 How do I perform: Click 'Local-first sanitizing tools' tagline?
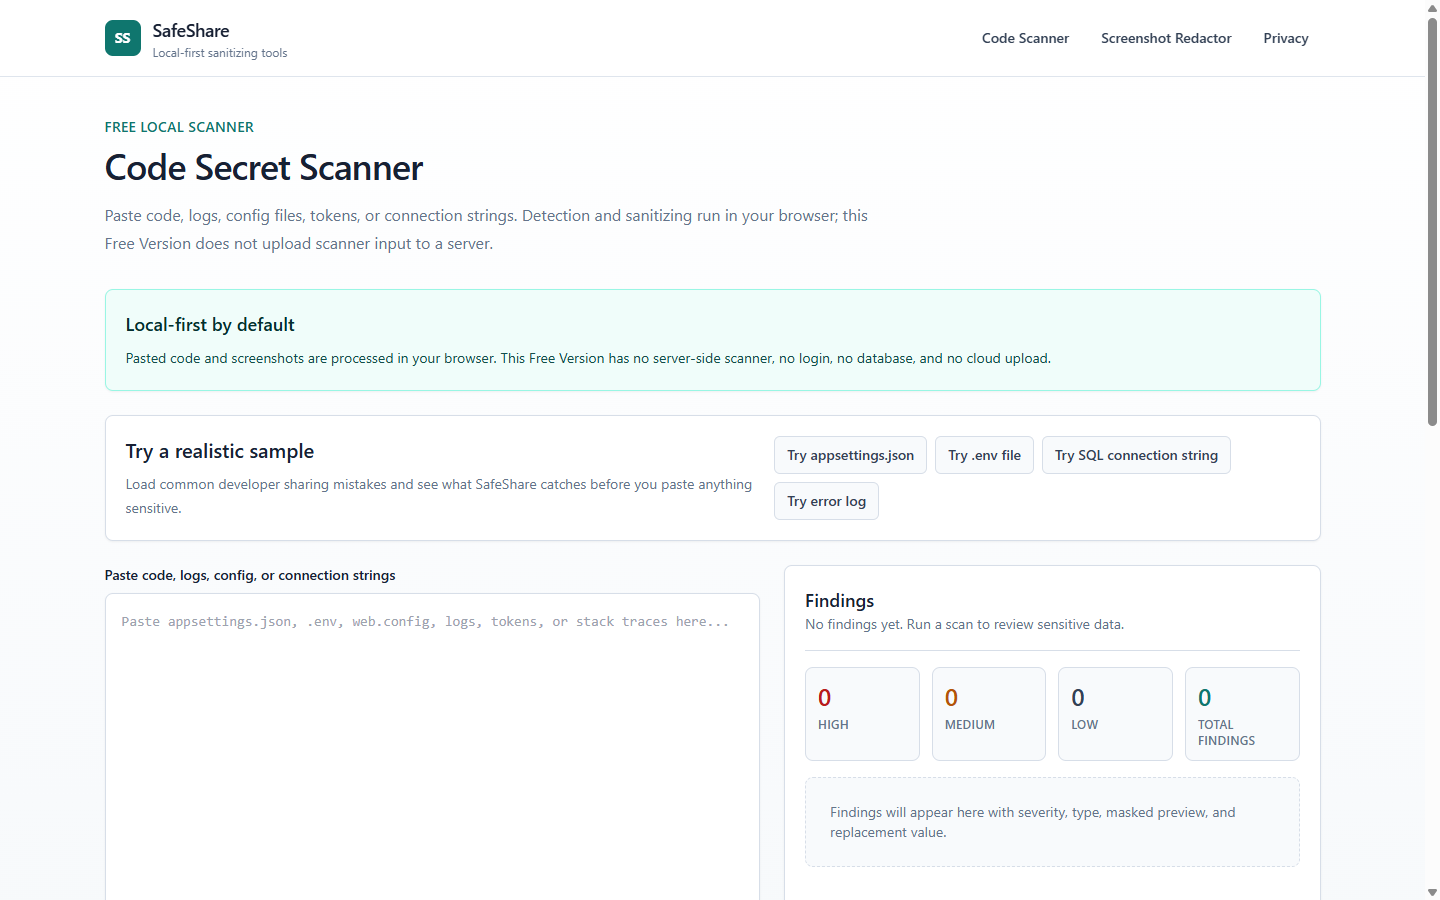tap(220, 53)
